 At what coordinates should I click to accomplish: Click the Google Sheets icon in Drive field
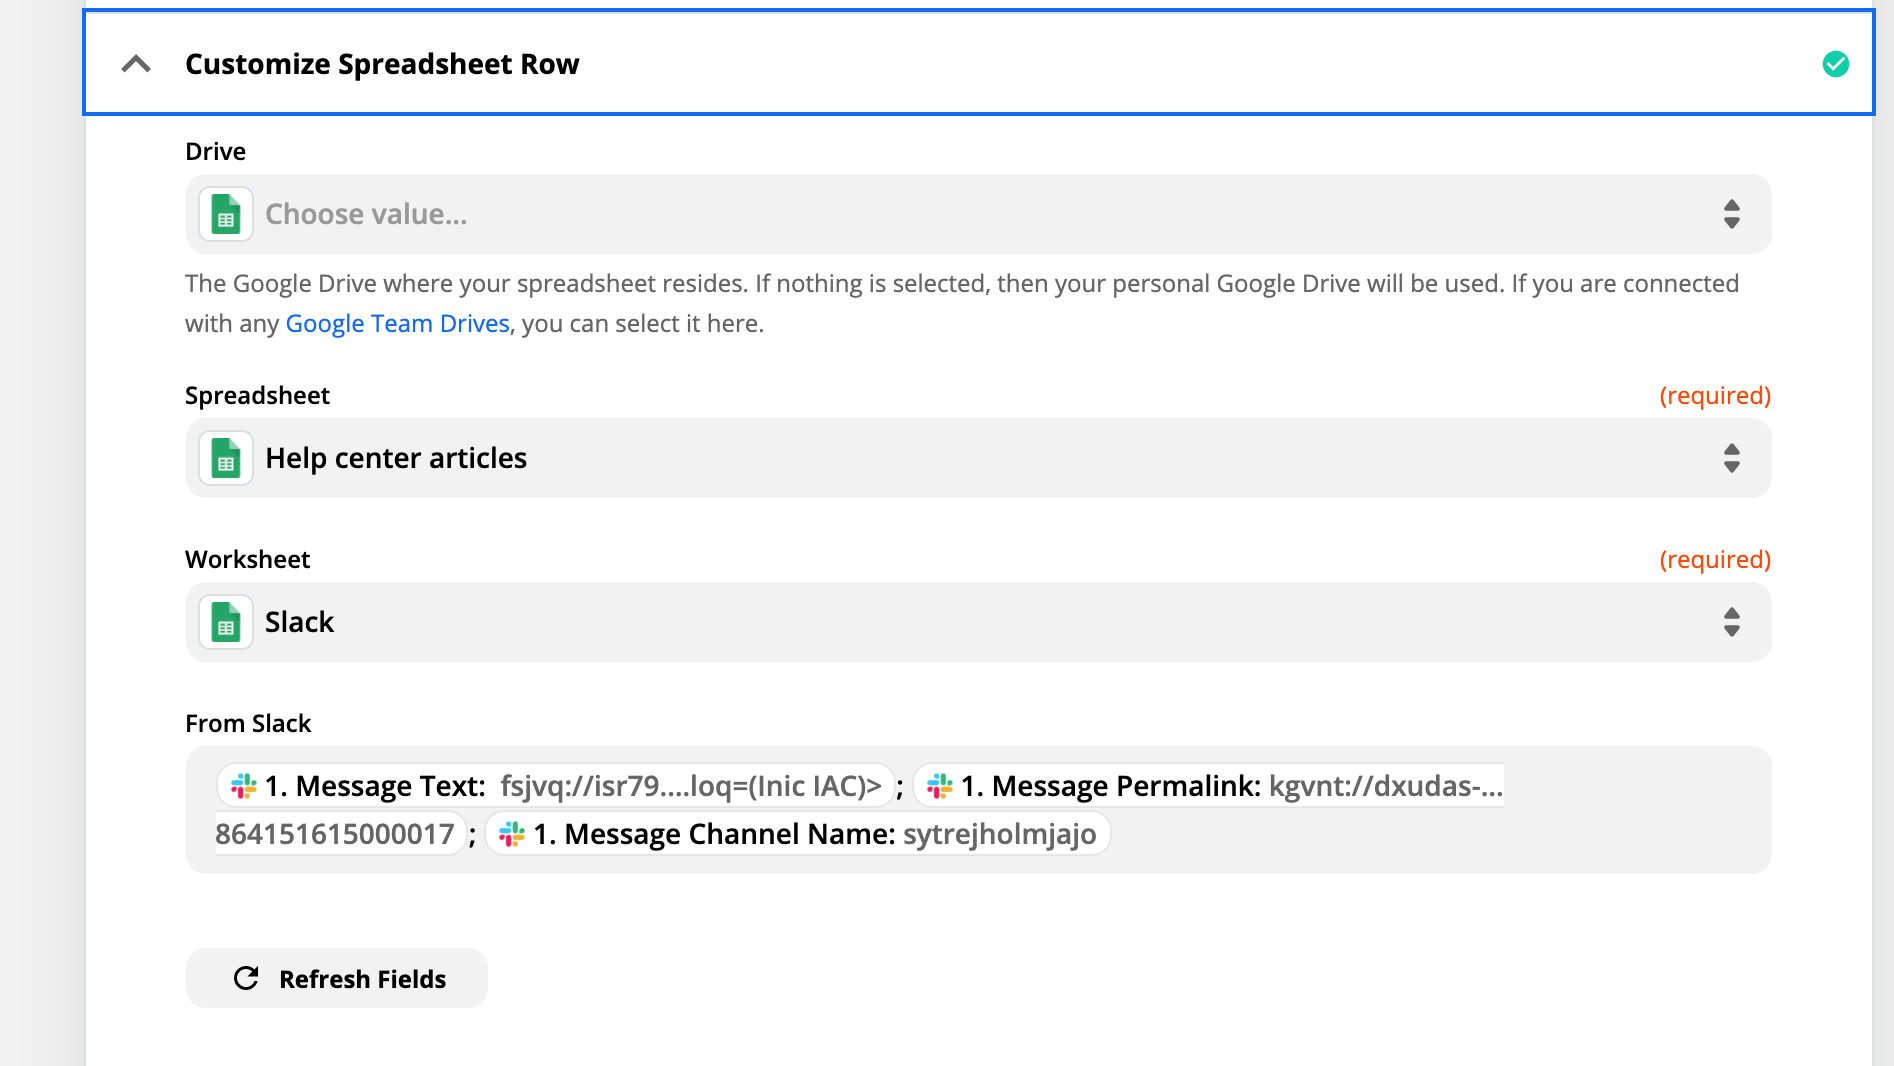point(226,214)
